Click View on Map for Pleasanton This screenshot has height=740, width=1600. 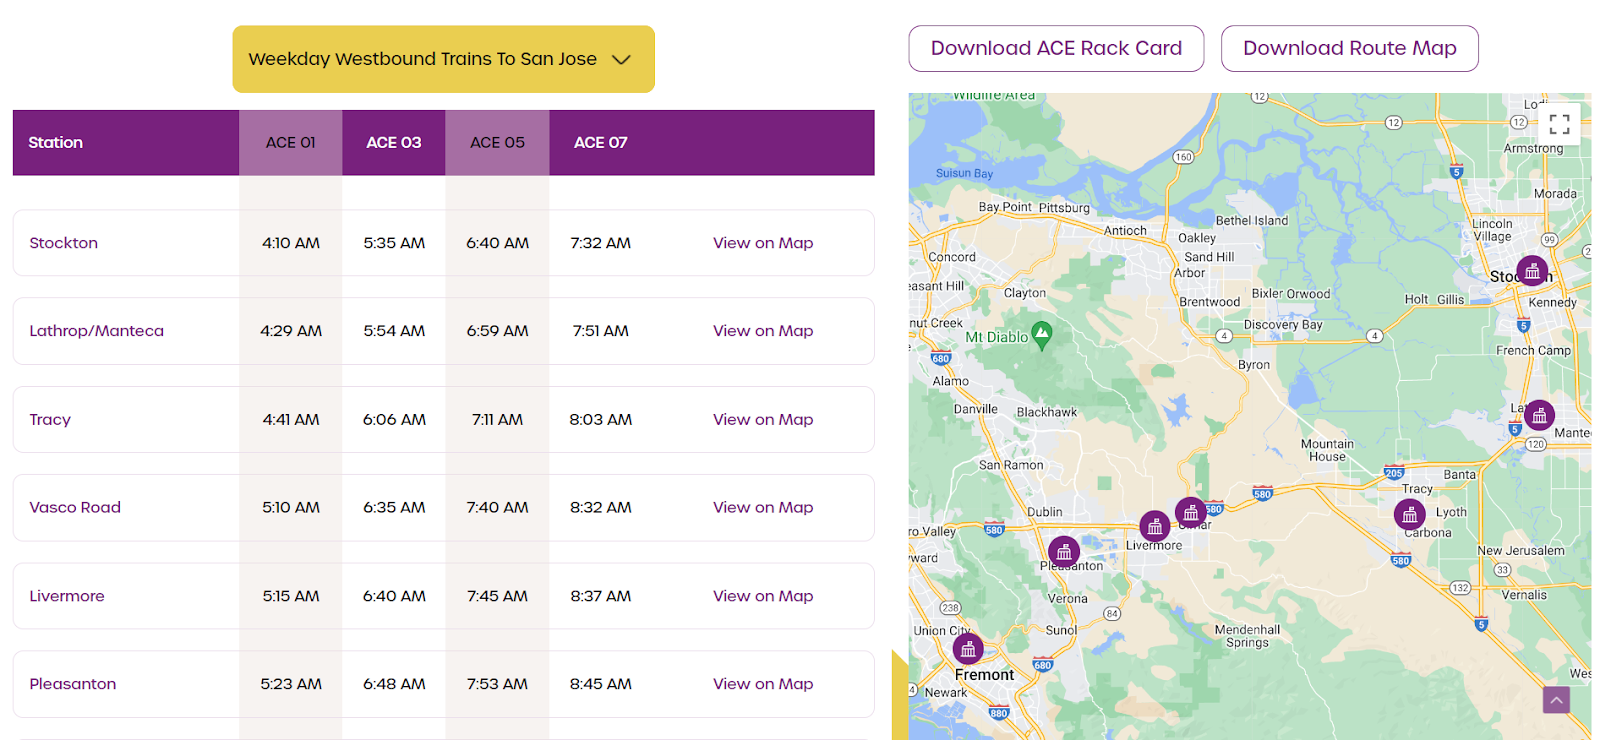(763, 684)
